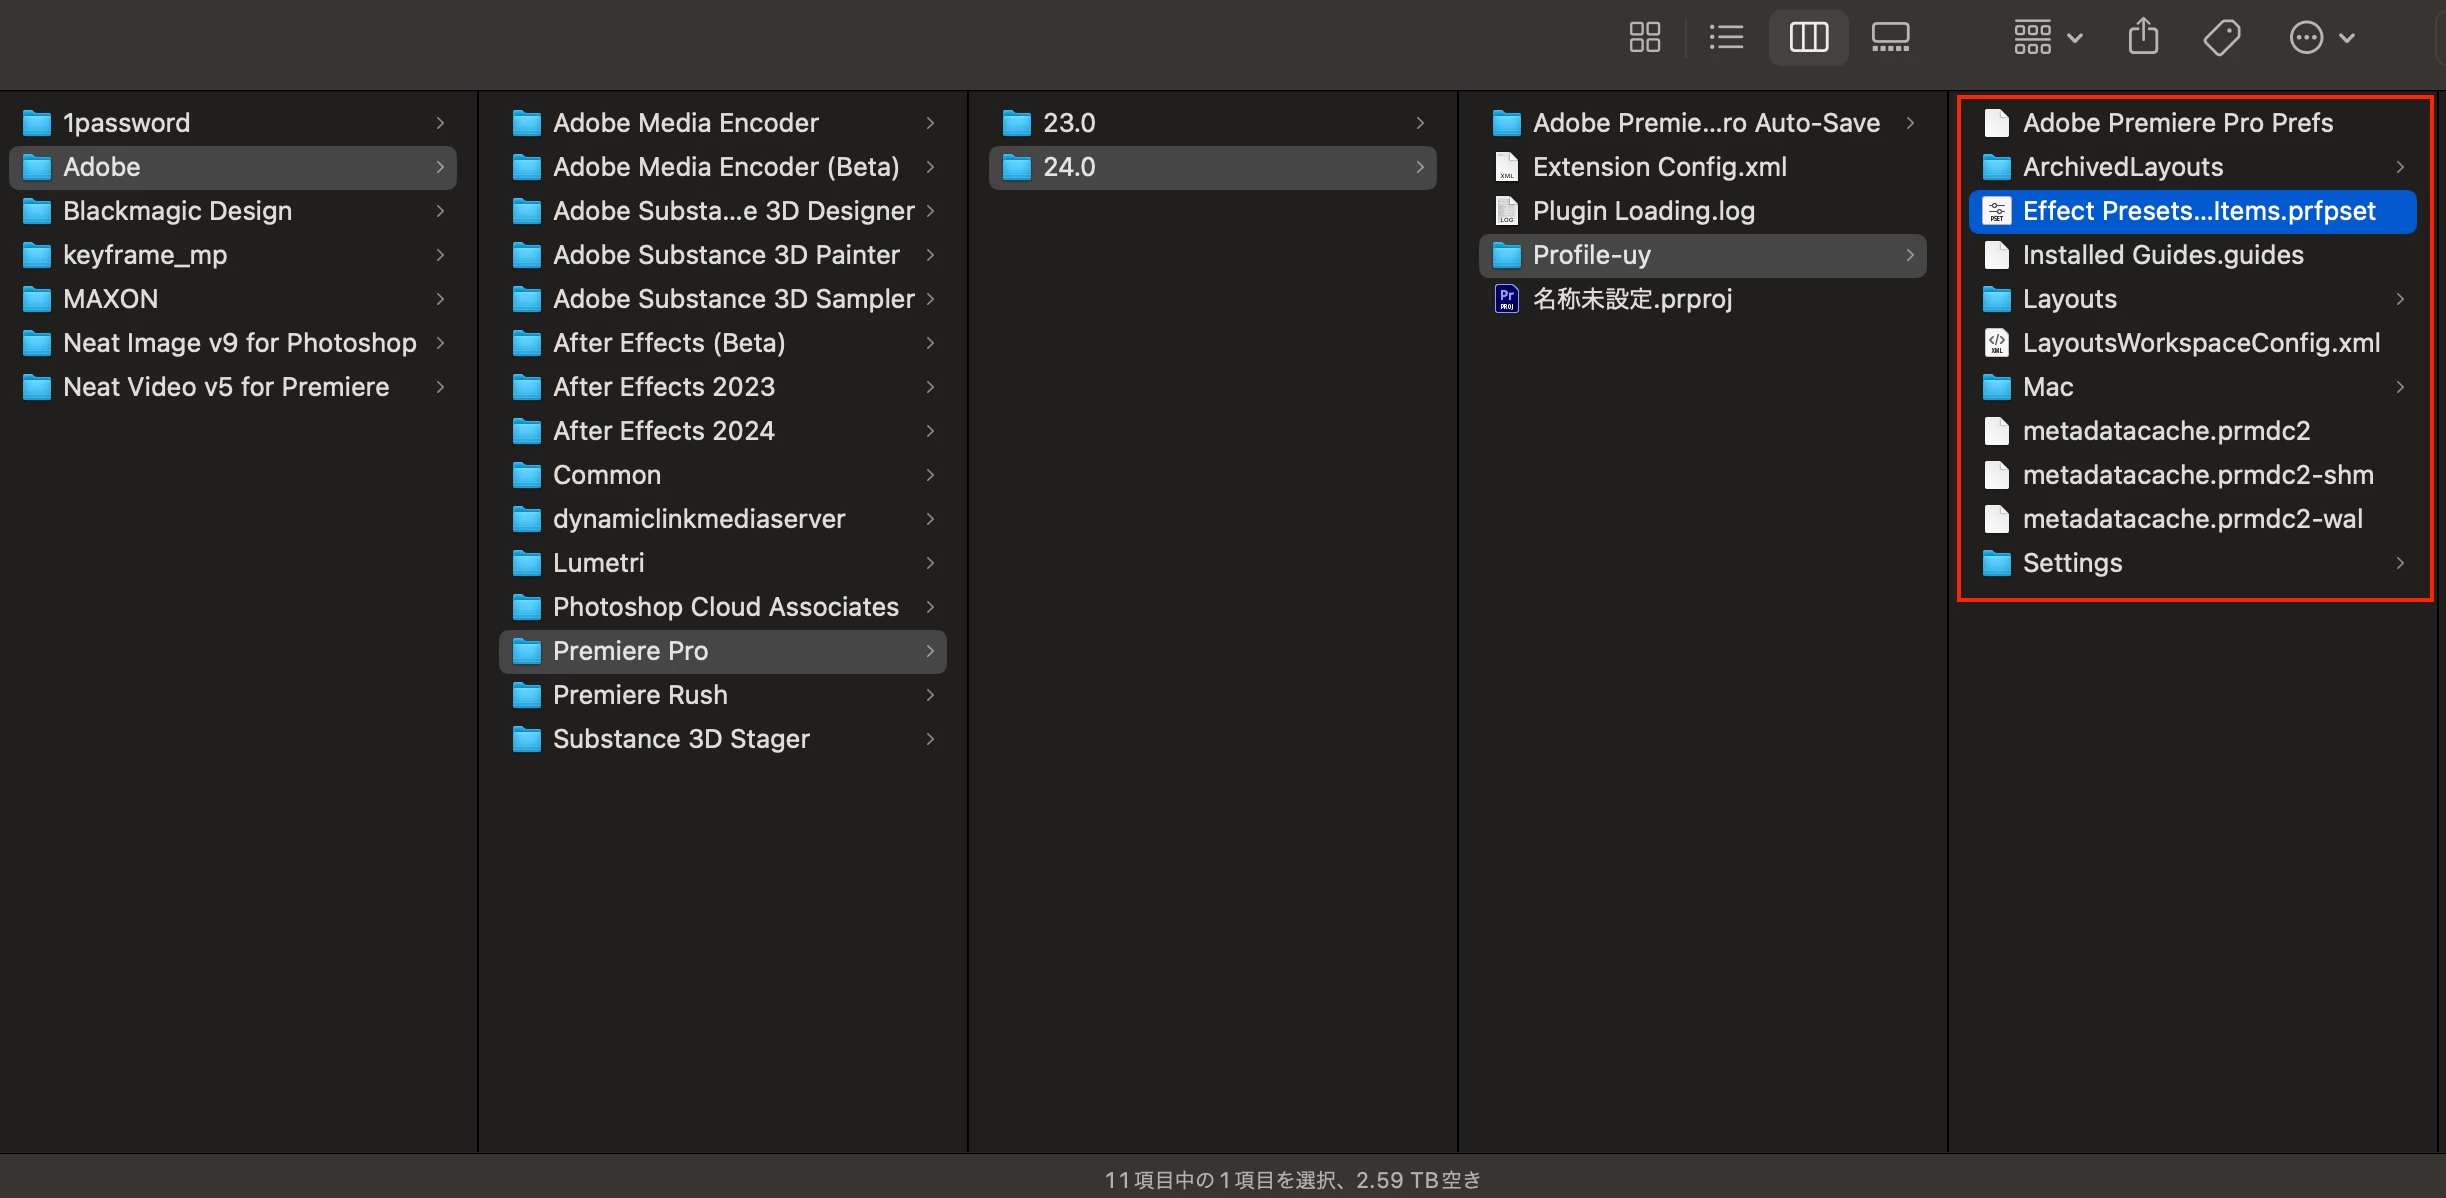Expand the ArchivedLayouts folder chevron
Screen dimensions: 2446x1198
[x=2400, y=167]
